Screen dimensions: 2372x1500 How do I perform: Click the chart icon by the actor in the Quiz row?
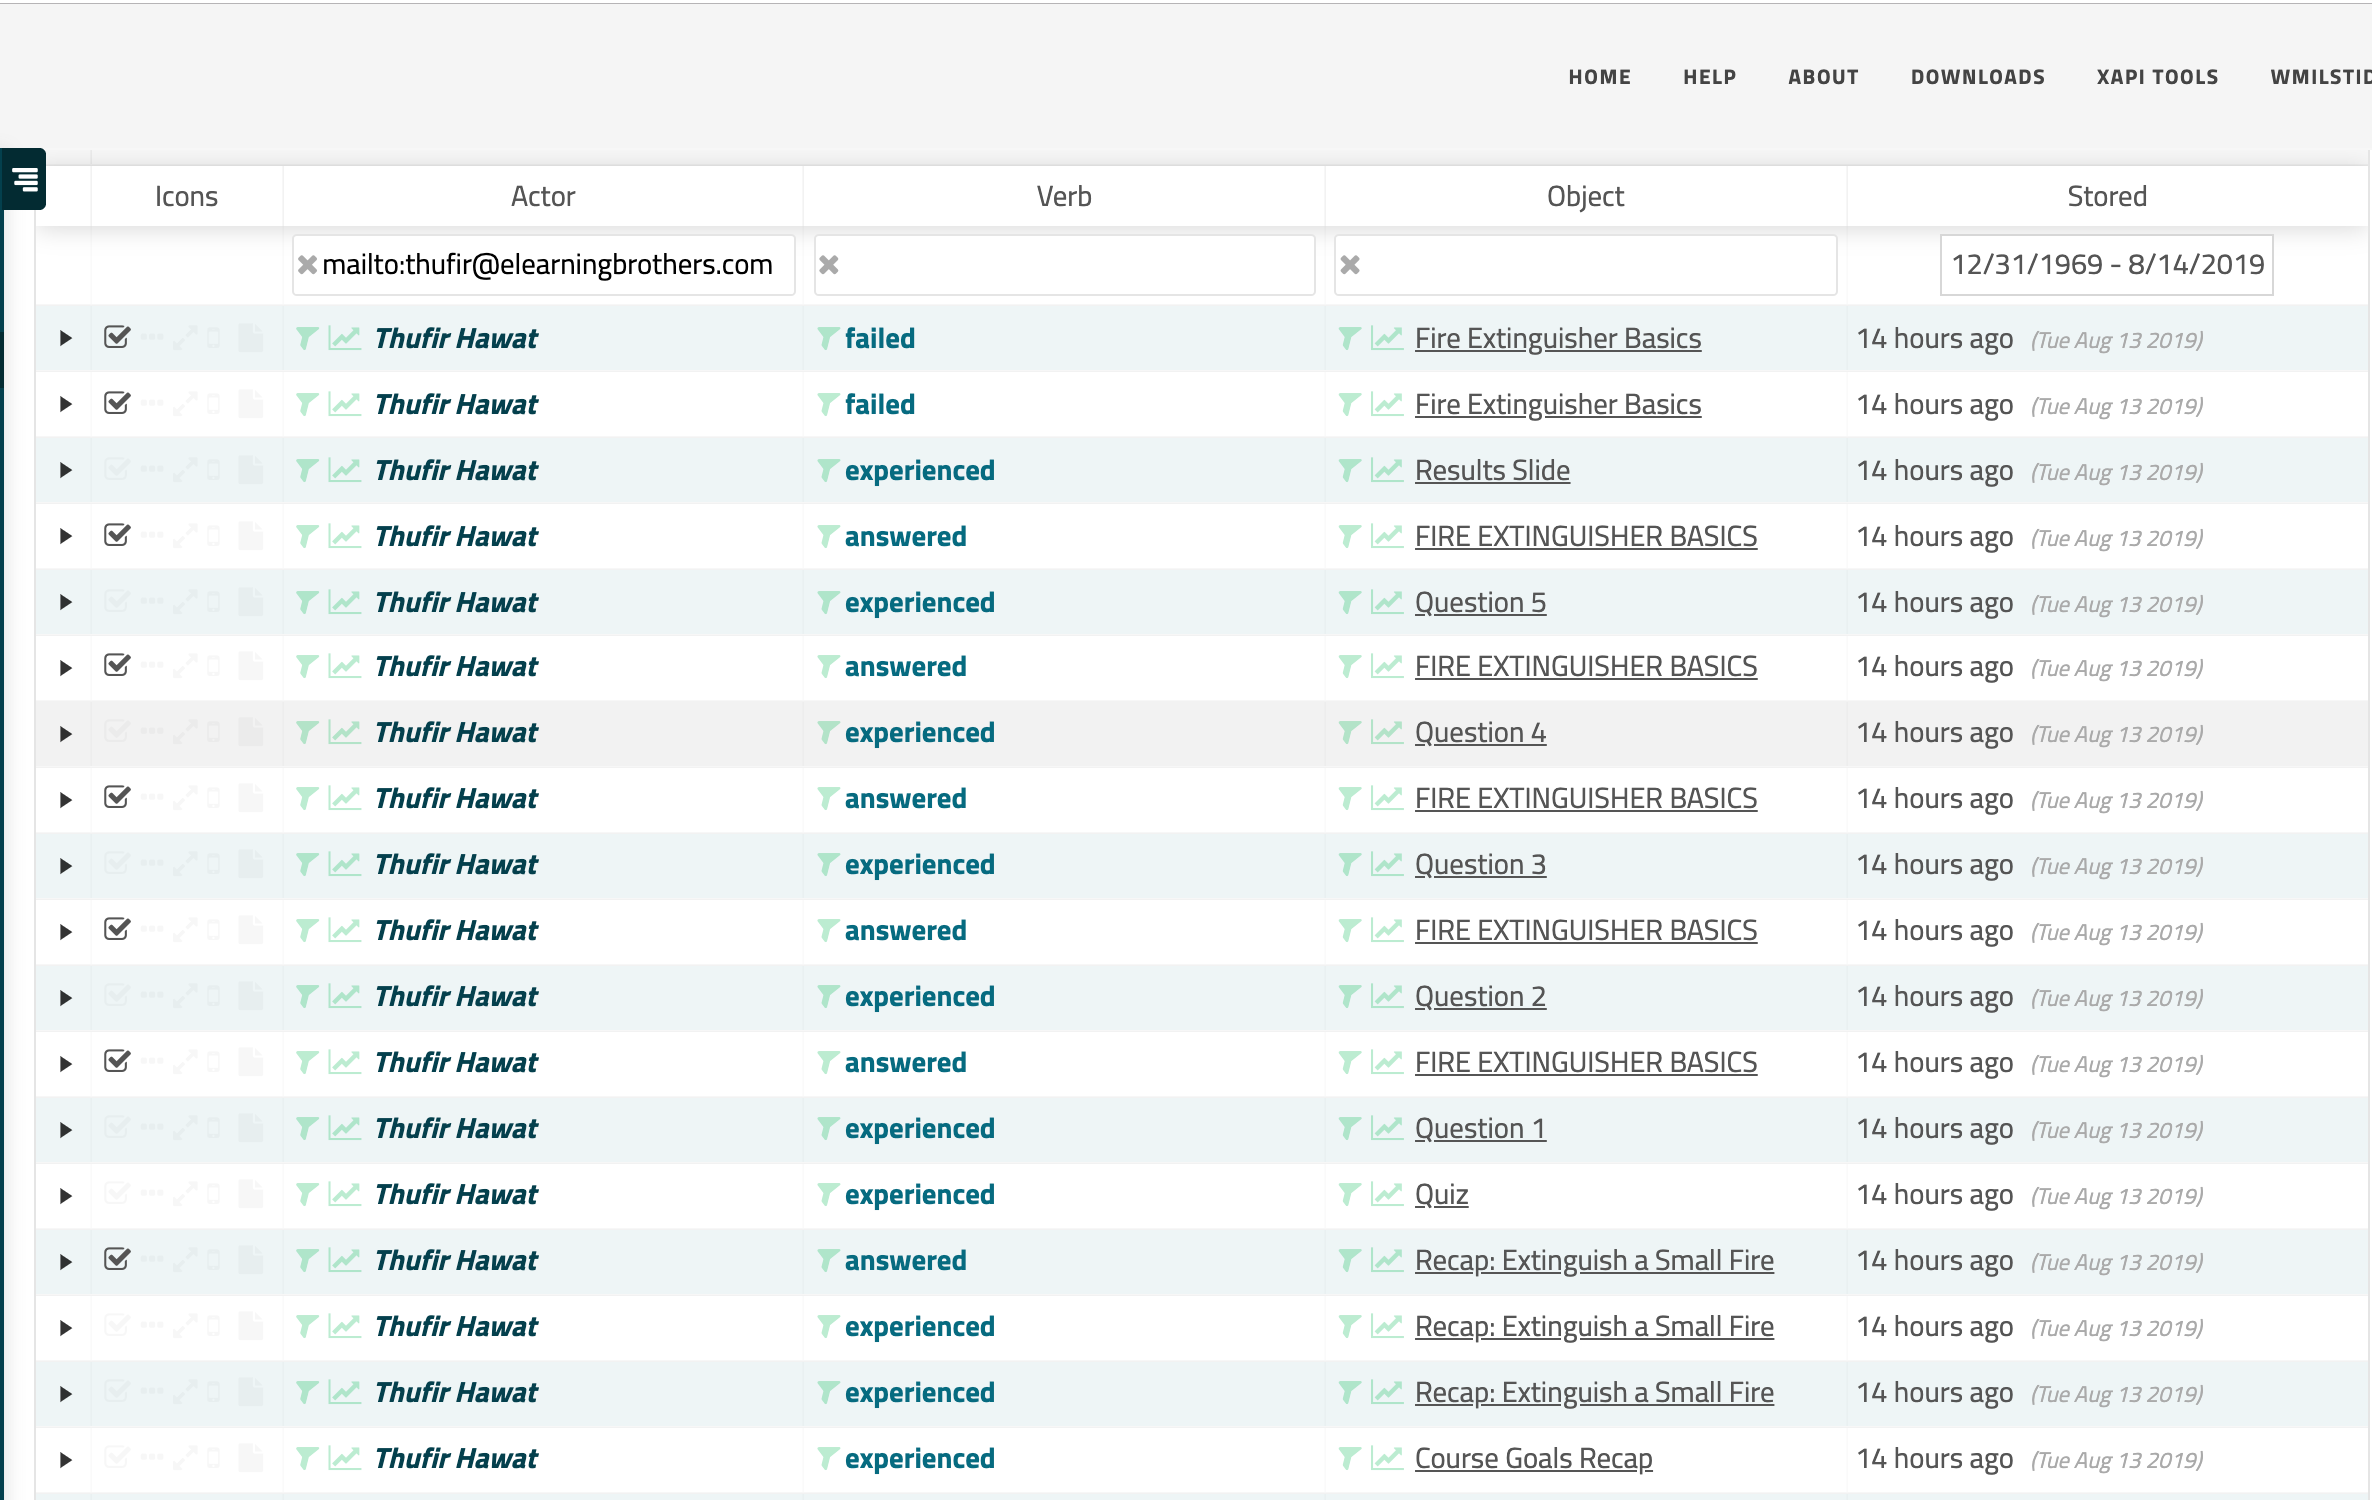pos(344,1195)
